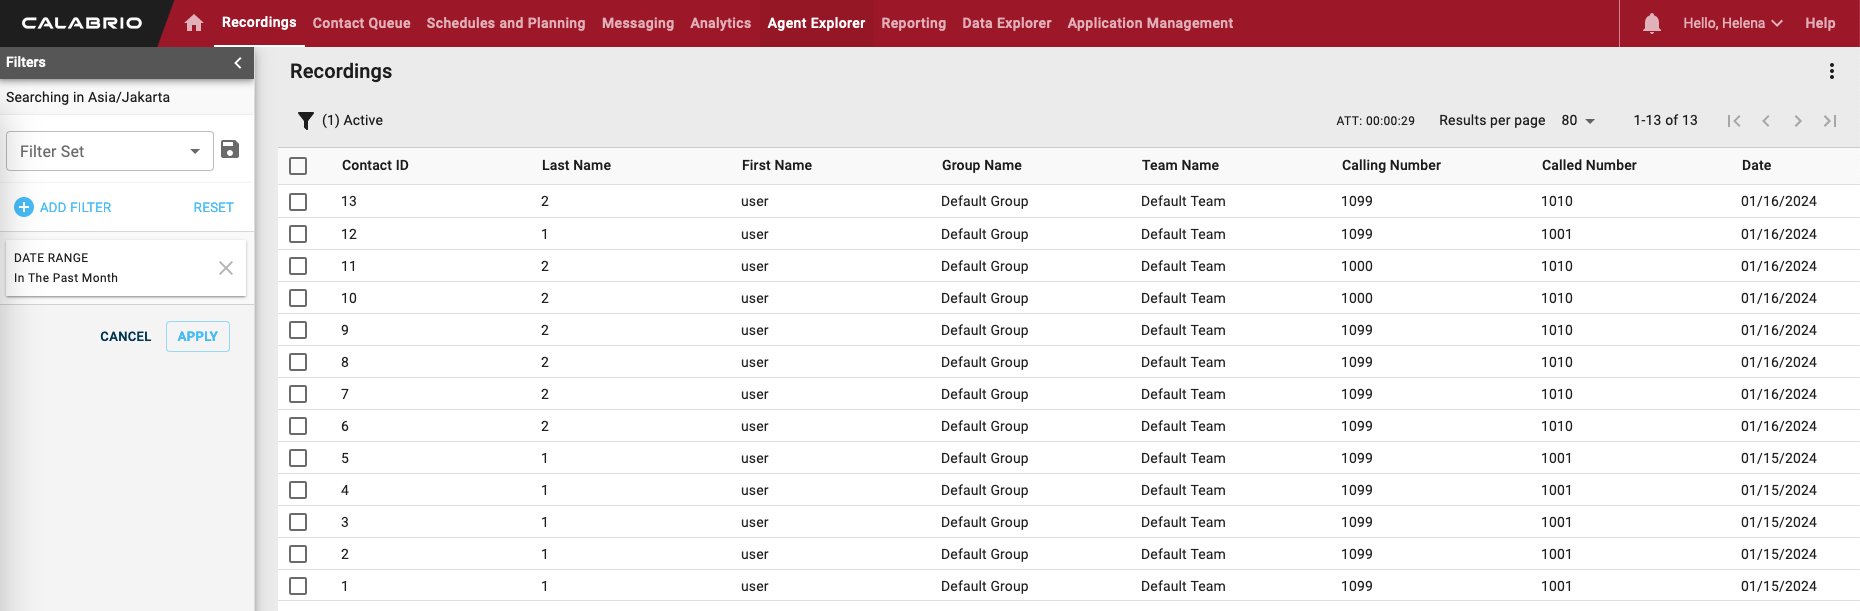The width and height of the screenshot is (1860, 611).
Task: Open the Data Explorer tab
Action: tap(1006, 23)
